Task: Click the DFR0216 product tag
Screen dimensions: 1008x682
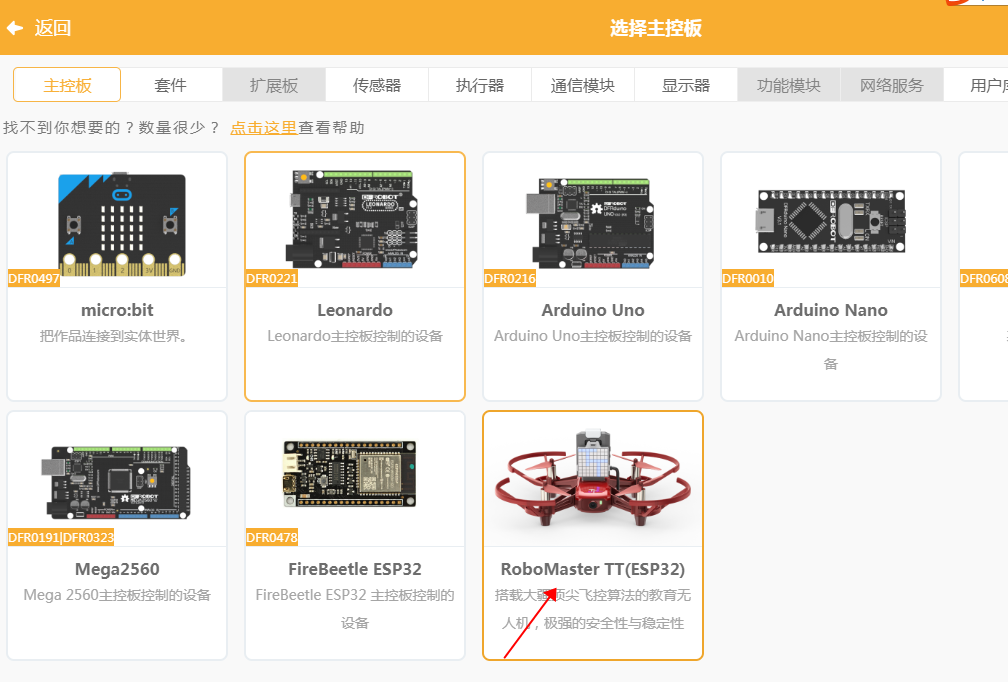Action: pyautogui.click(x=509, y=278)
